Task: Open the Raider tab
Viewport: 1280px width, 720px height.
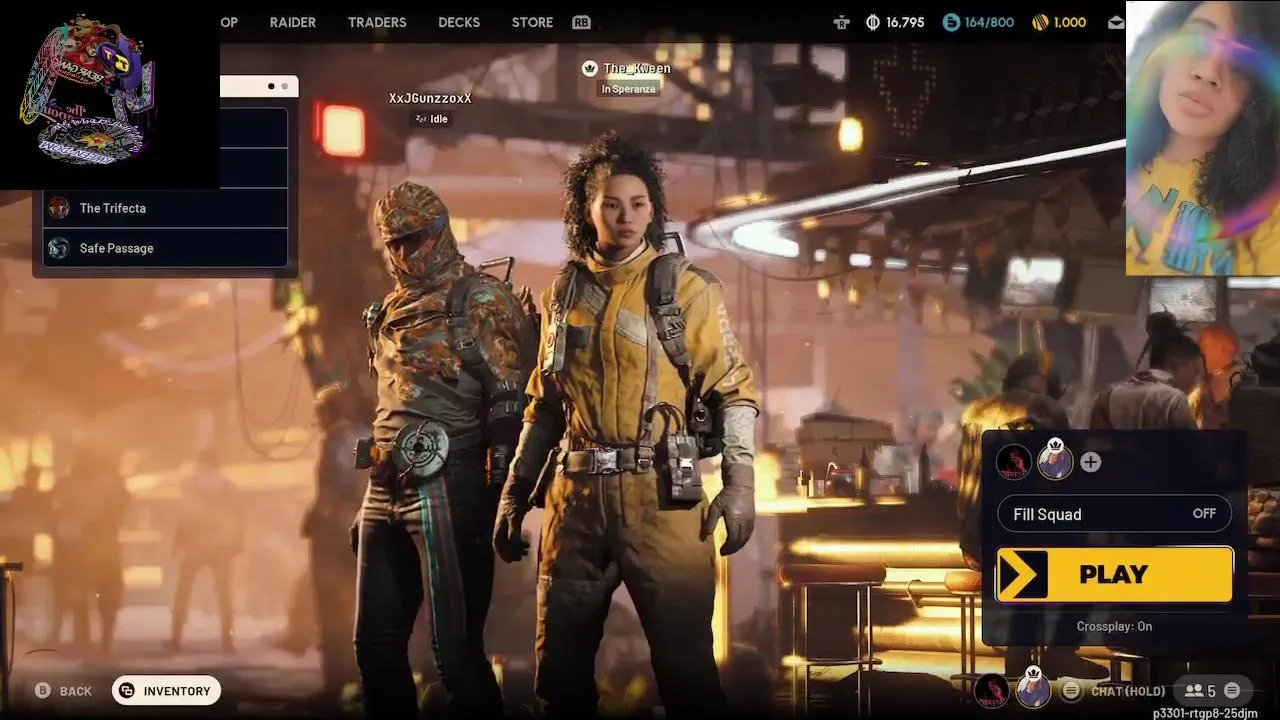Action: pos(292,22)
